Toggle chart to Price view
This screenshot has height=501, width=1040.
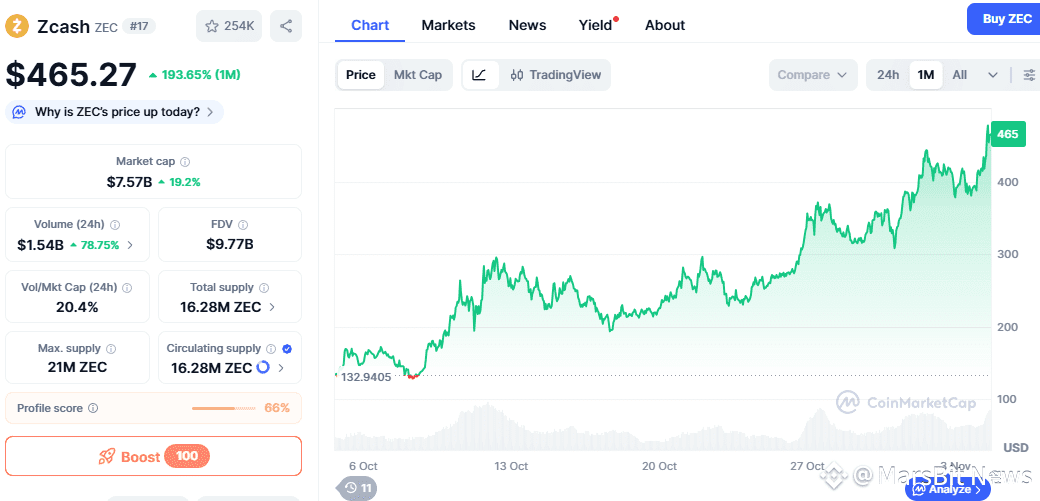pos(361,75)
